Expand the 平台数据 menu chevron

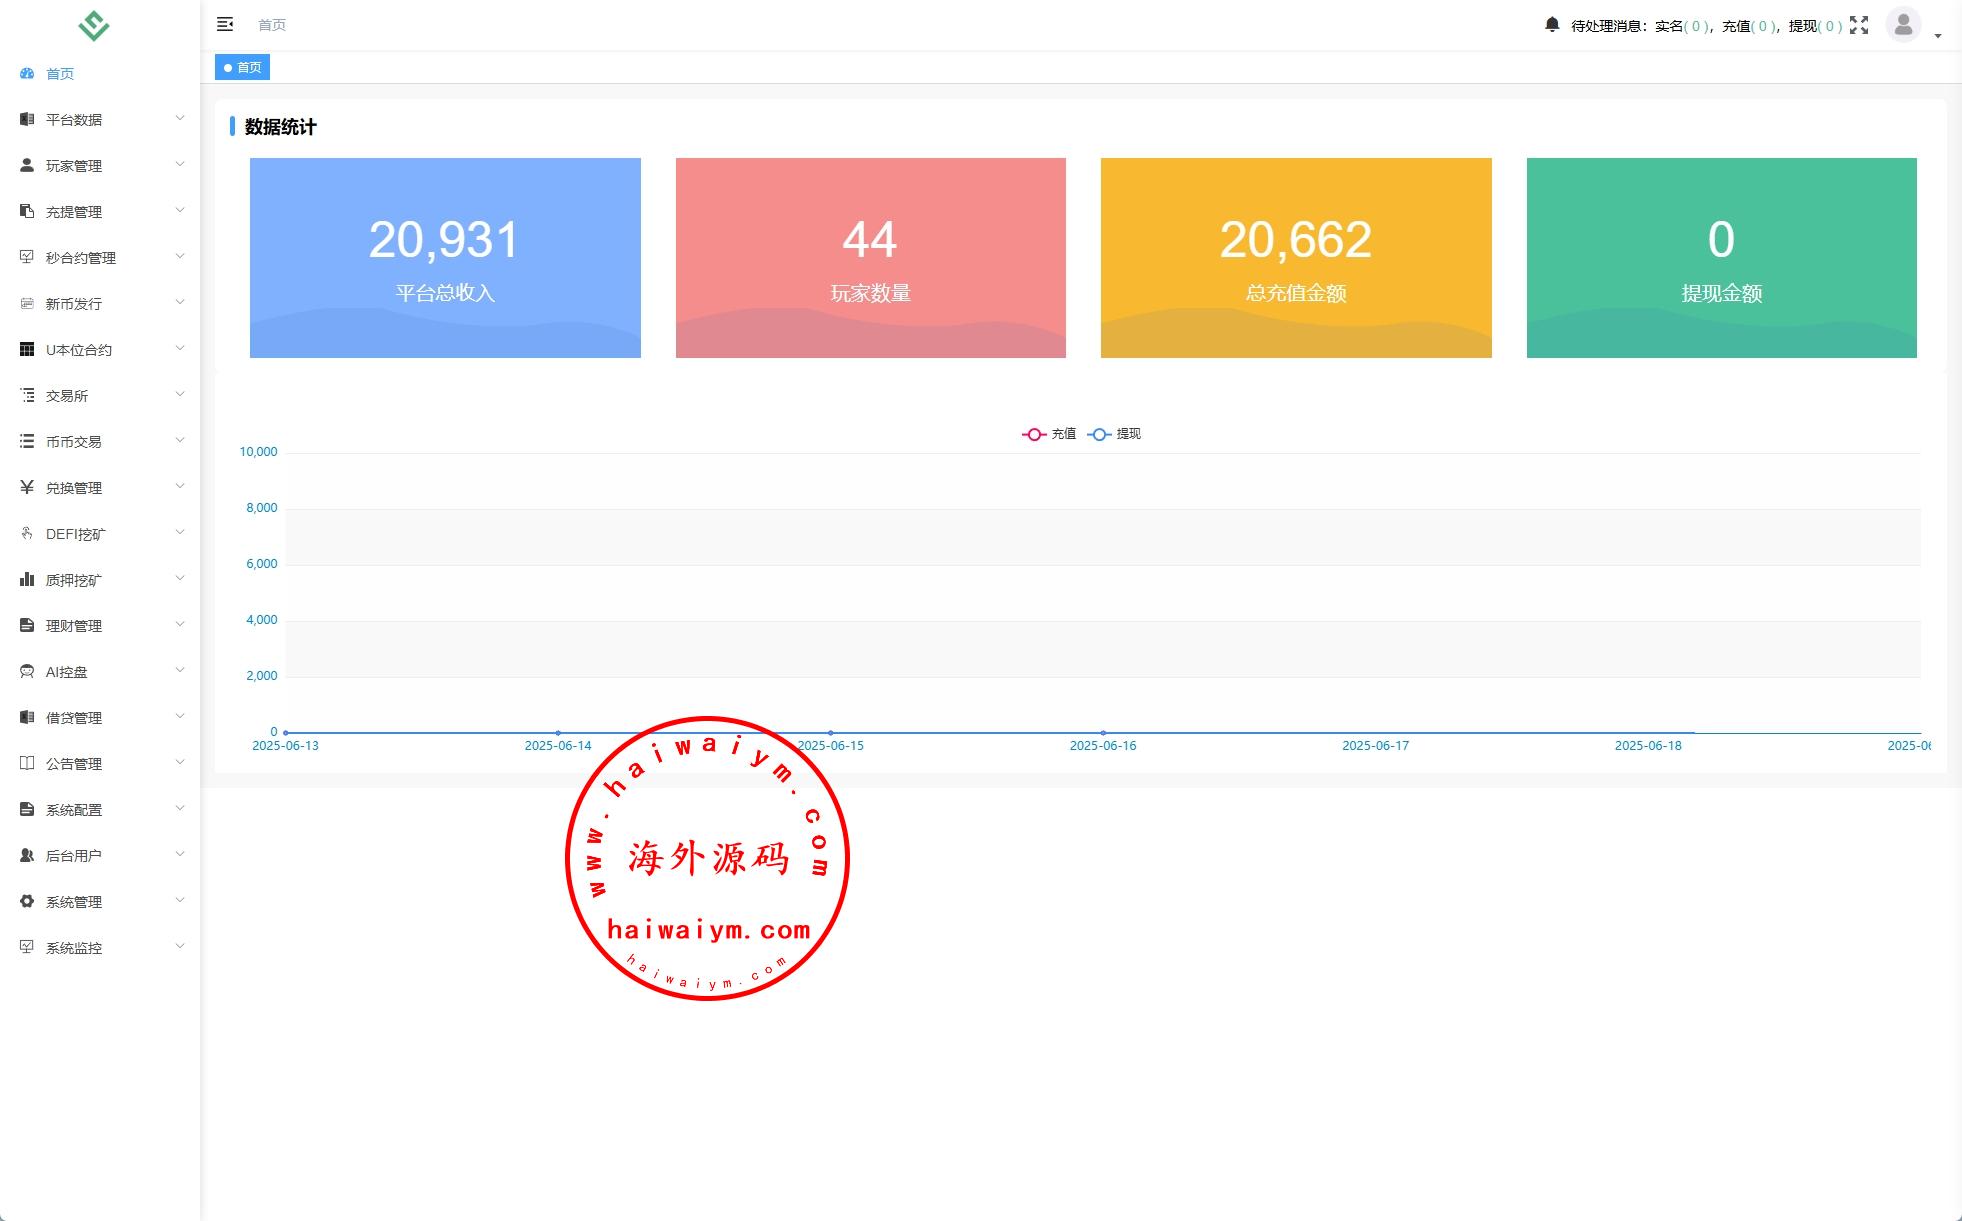tap(180, 118)
